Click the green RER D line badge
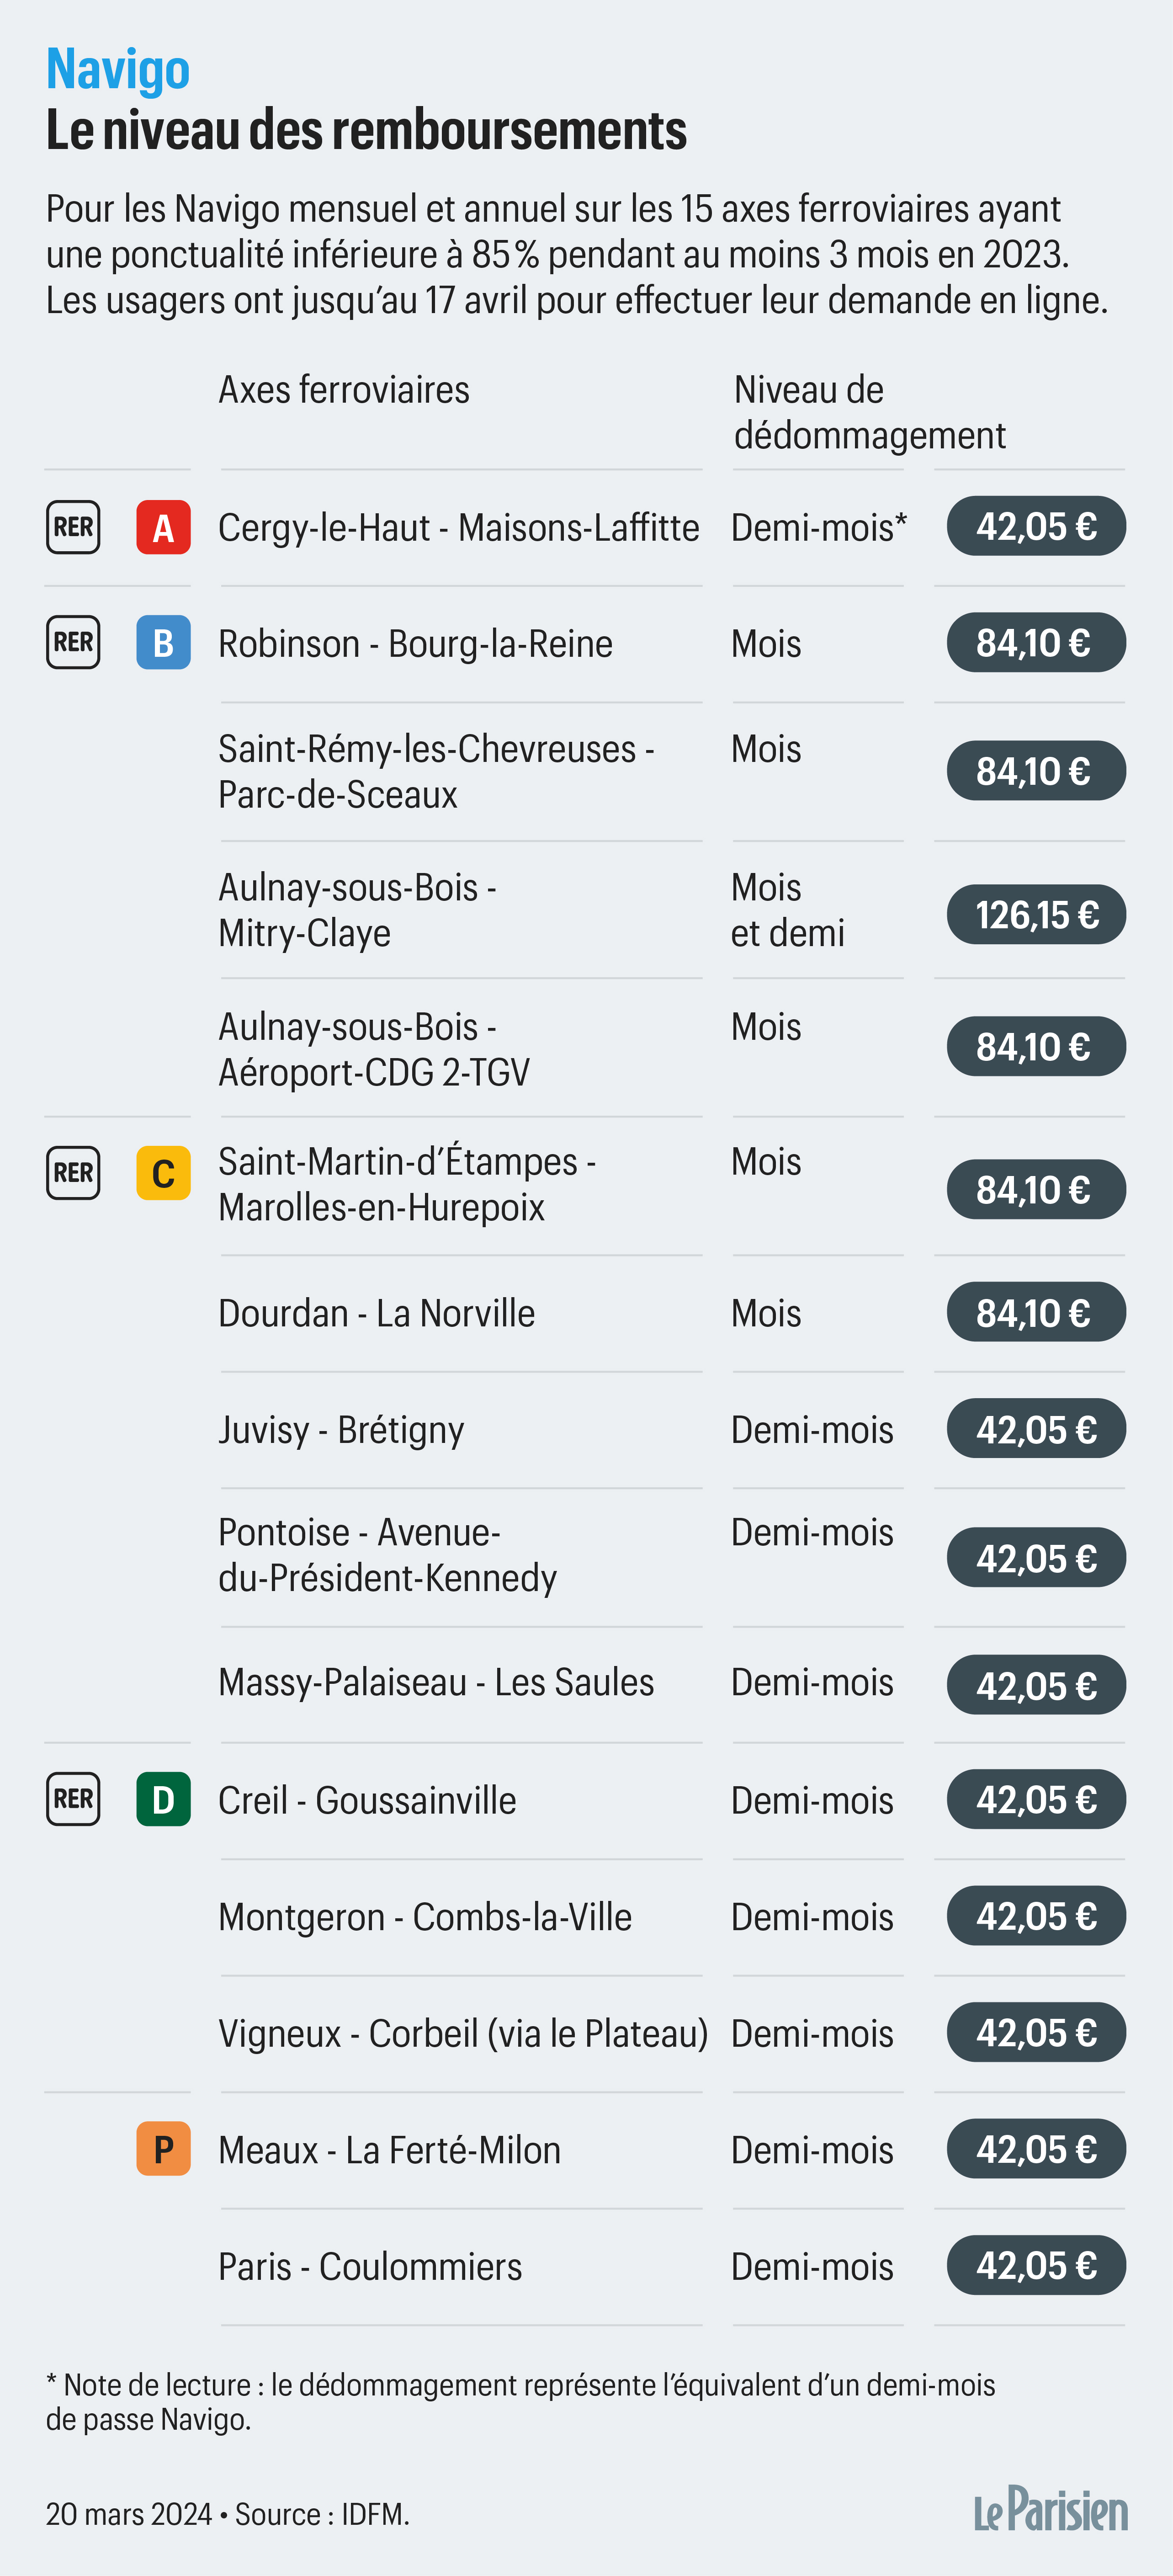 (x=163, y=1799)
